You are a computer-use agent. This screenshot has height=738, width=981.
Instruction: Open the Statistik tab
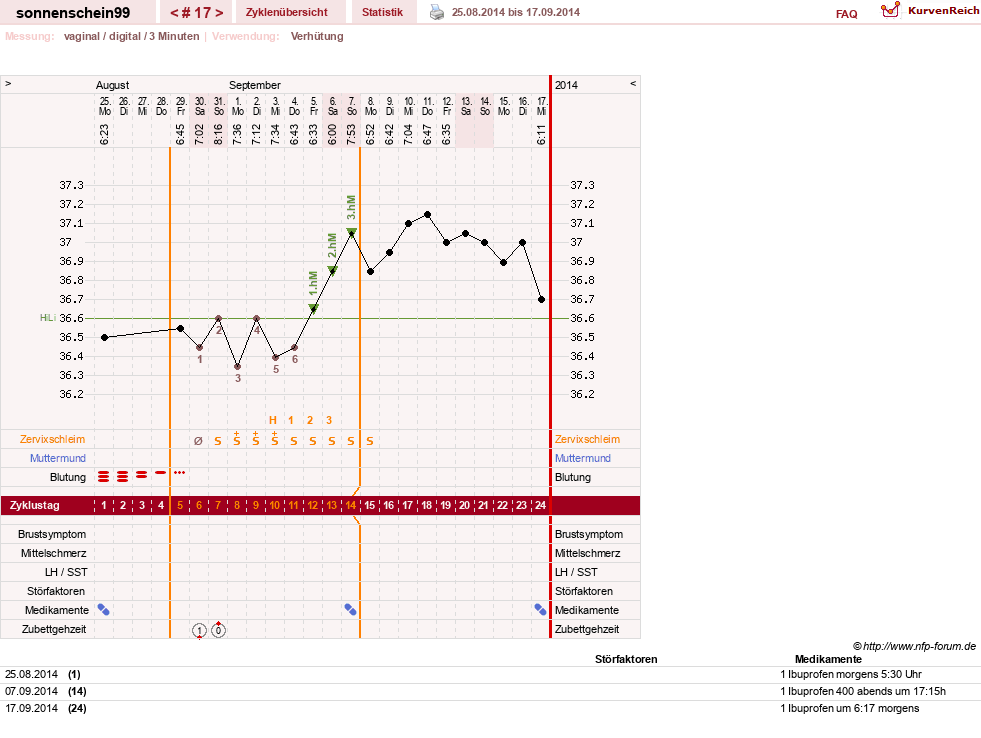coord(382,12)
